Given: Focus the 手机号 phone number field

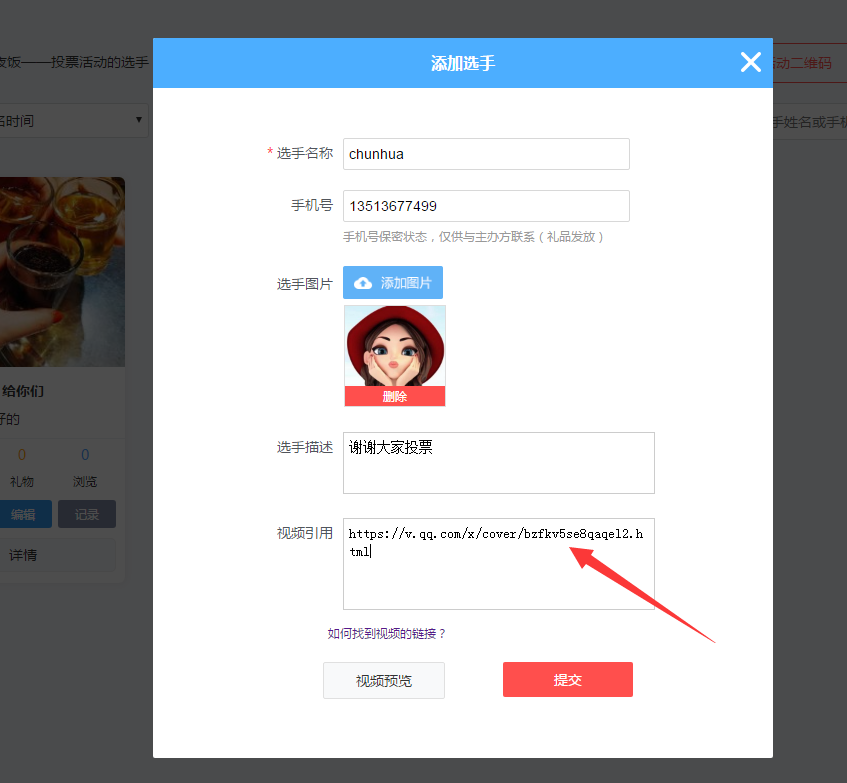Looking at the screenshot, I should [486, 206].
